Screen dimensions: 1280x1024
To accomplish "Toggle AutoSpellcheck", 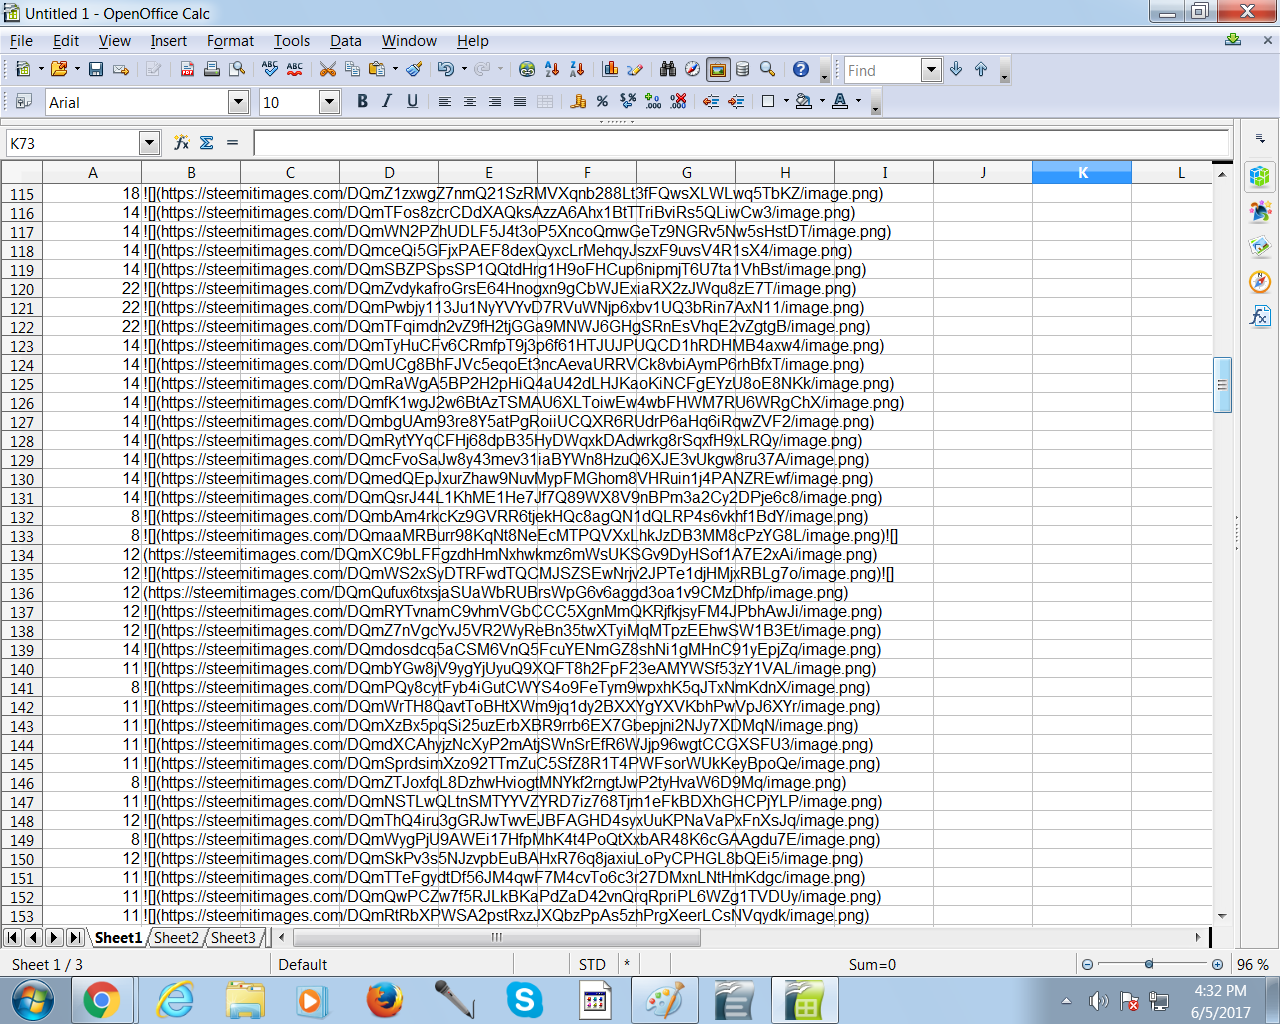I will point(295,69).
